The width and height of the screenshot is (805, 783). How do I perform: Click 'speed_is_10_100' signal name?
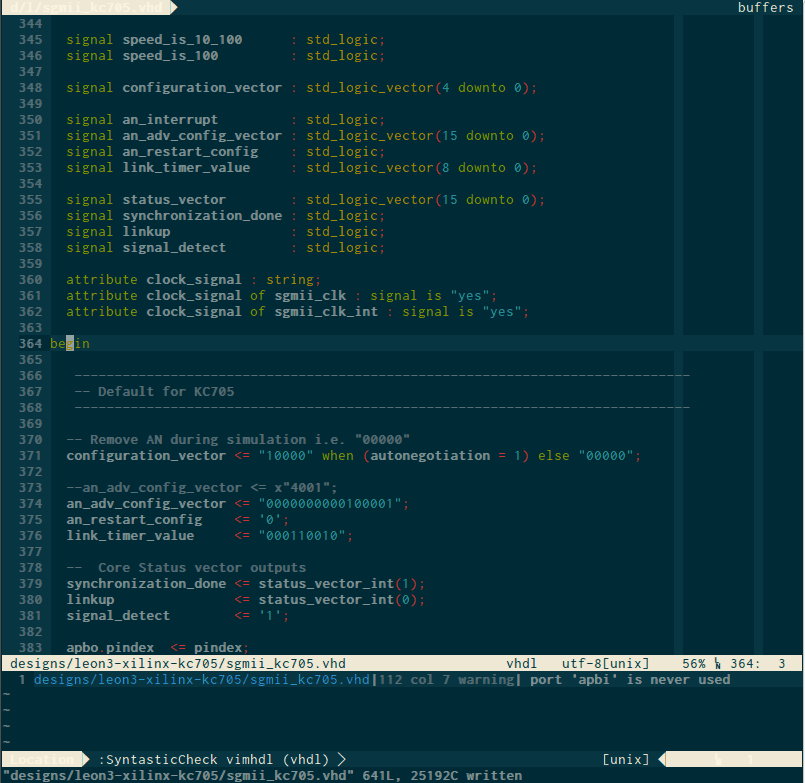click(182, 40)
